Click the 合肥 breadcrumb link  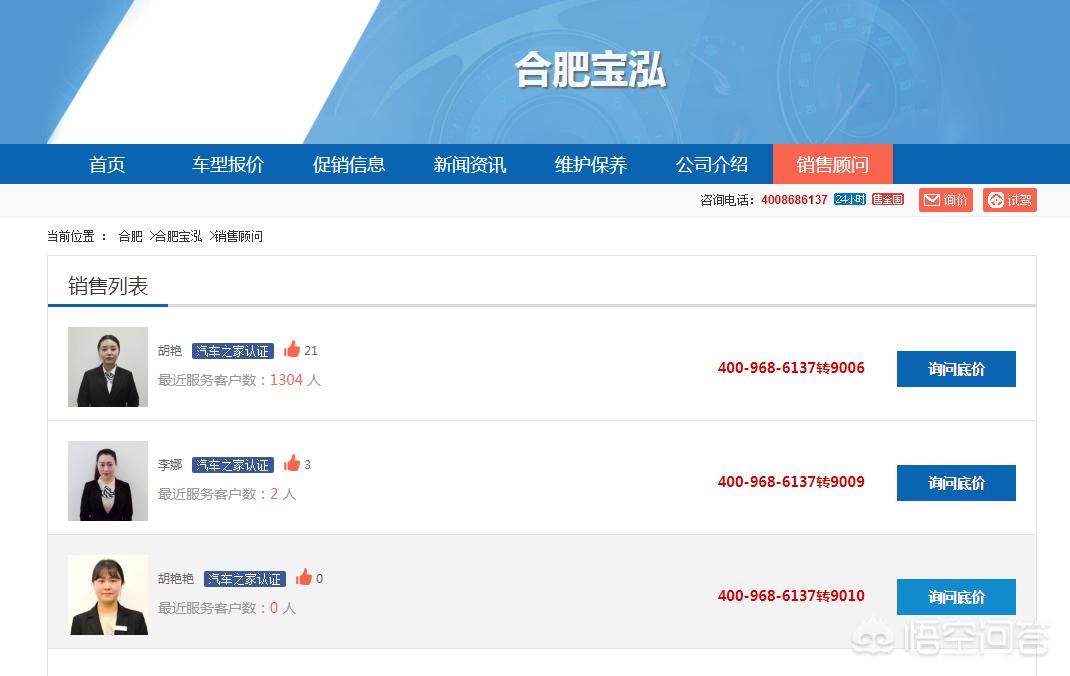[x=130, y=237]
